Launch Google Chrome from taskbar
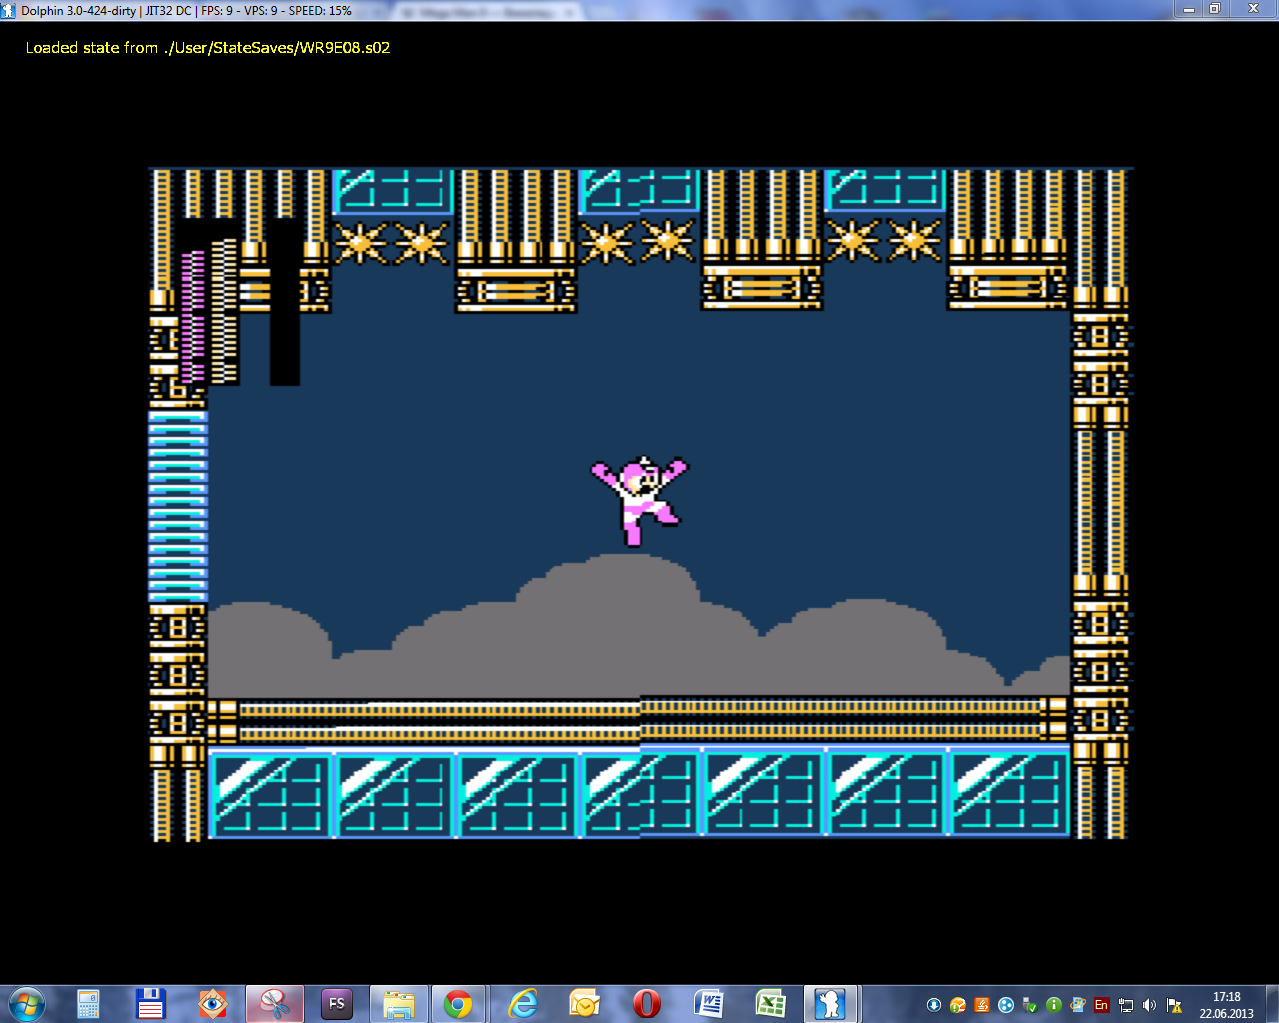This screenshot has height=1023, width=1279. pyautogui.click(x=459, y=1004)
